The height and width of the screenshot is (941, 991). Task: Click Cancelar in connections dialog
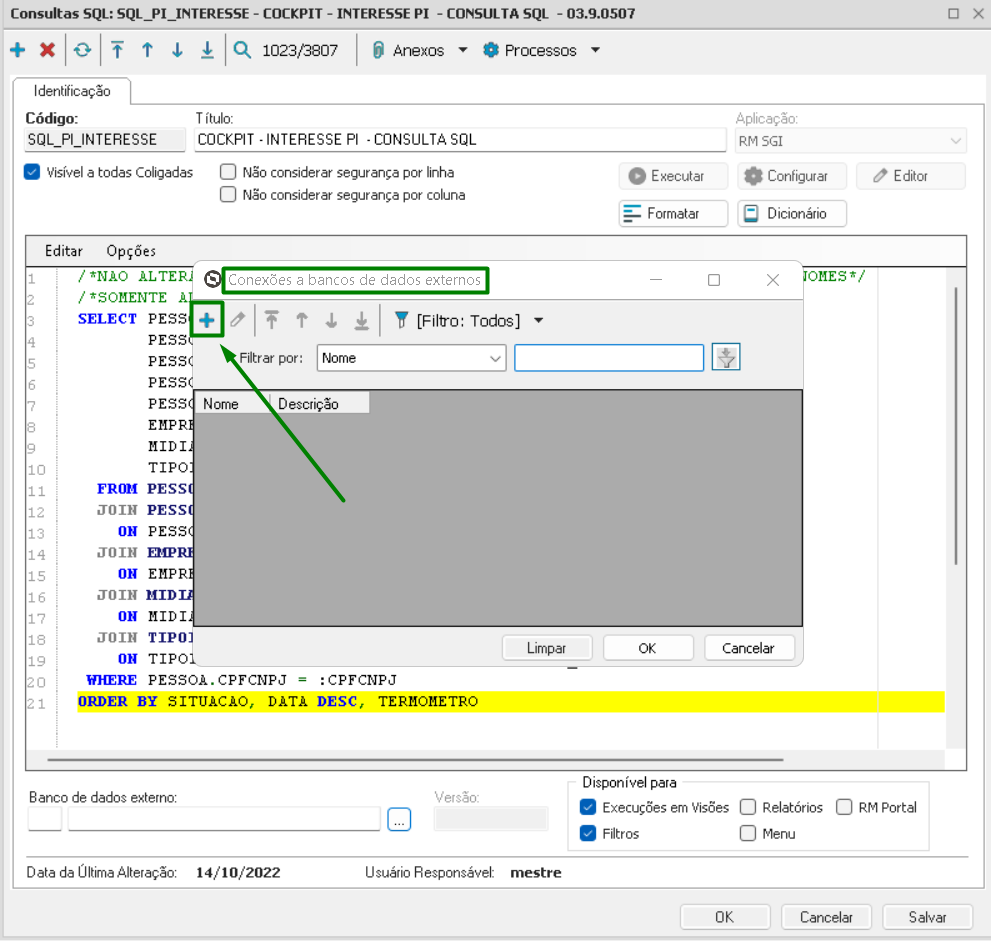point(749,648)
